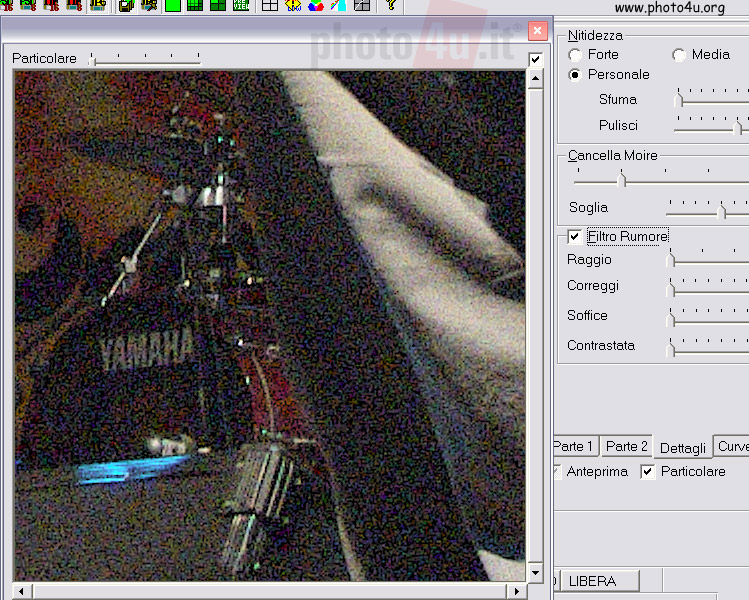The width and height of the screenshot is (749, 600).
Task: Click the yellow diamond B&W icon
Action: tap(293, 5)
